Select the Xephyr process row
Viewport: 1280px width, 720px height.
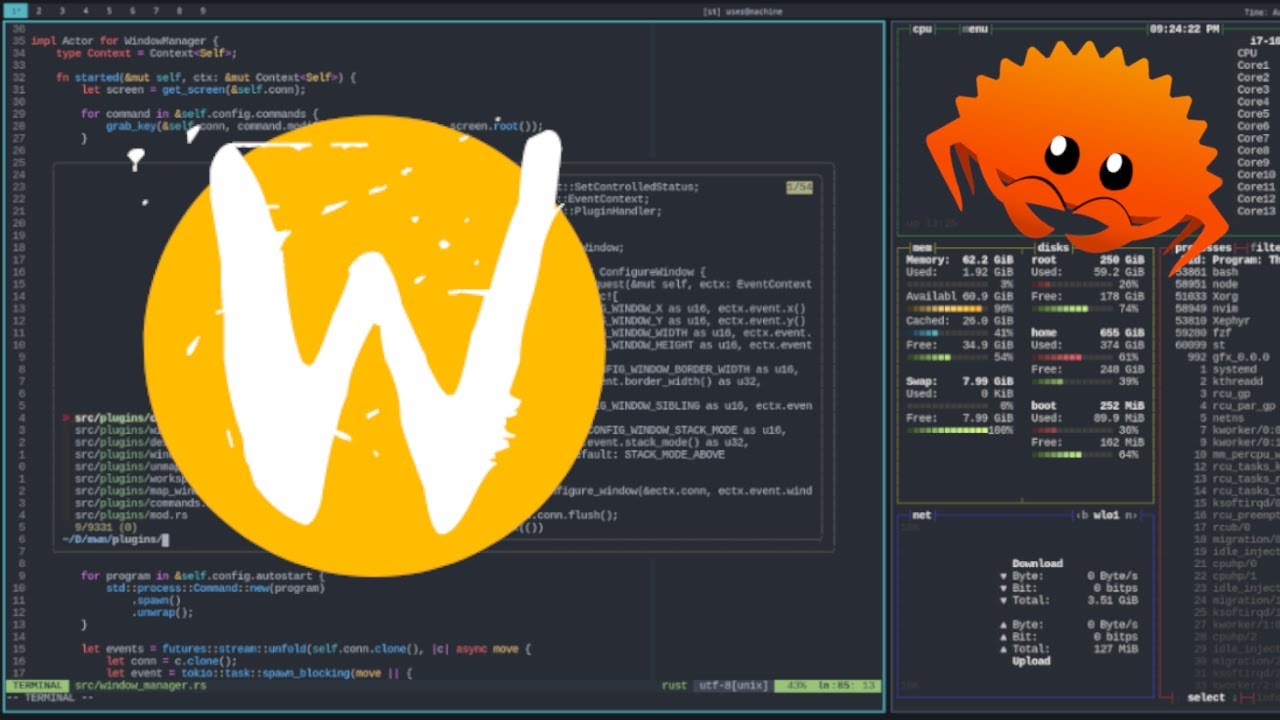(1227, 321)
